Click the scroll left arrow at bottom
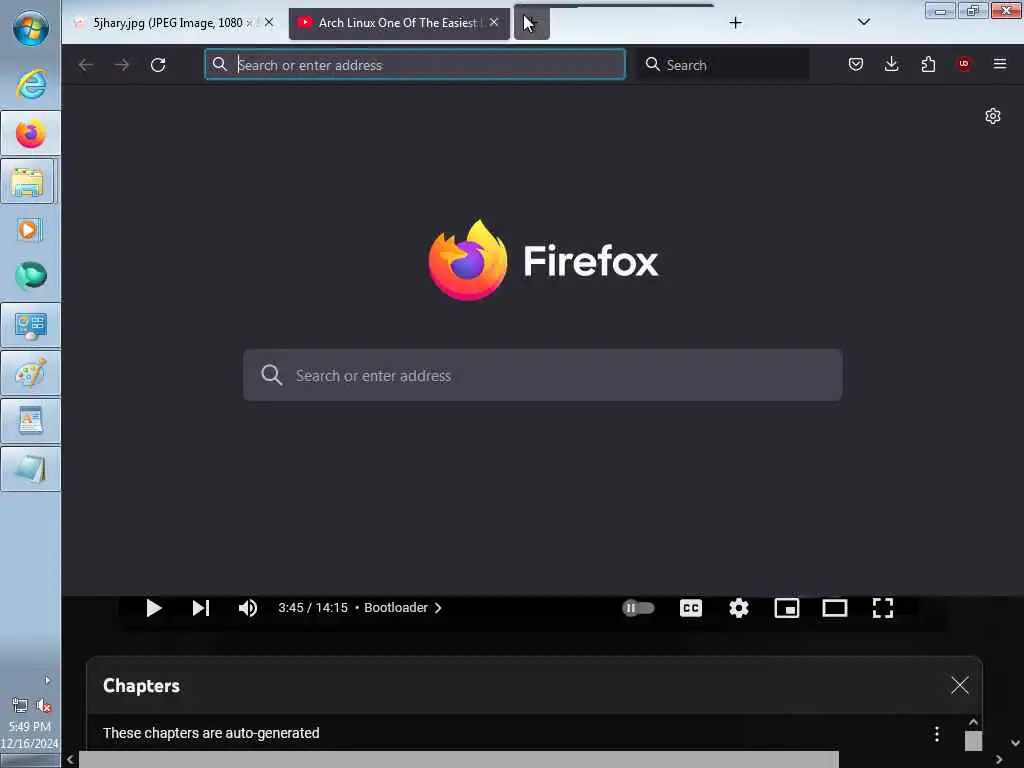The height and width of the screenshot is (768, 1024). [71, 760]
